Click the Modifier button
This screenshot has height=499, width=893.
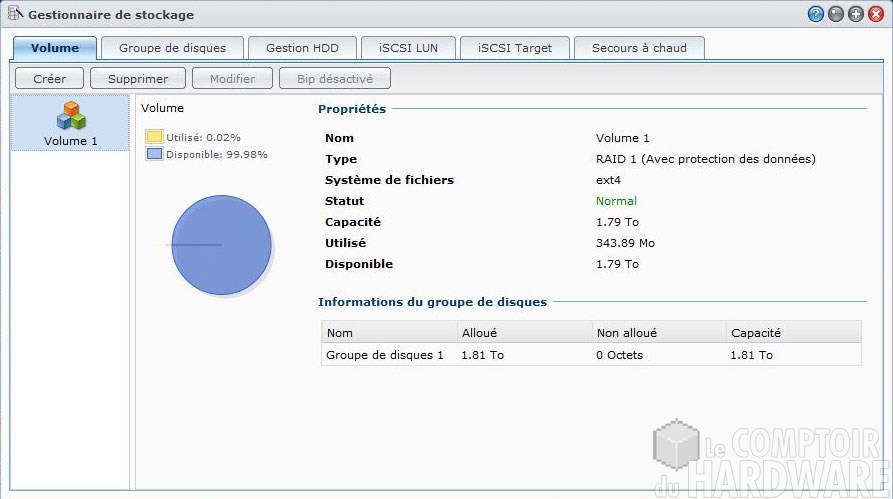(231, 78)
